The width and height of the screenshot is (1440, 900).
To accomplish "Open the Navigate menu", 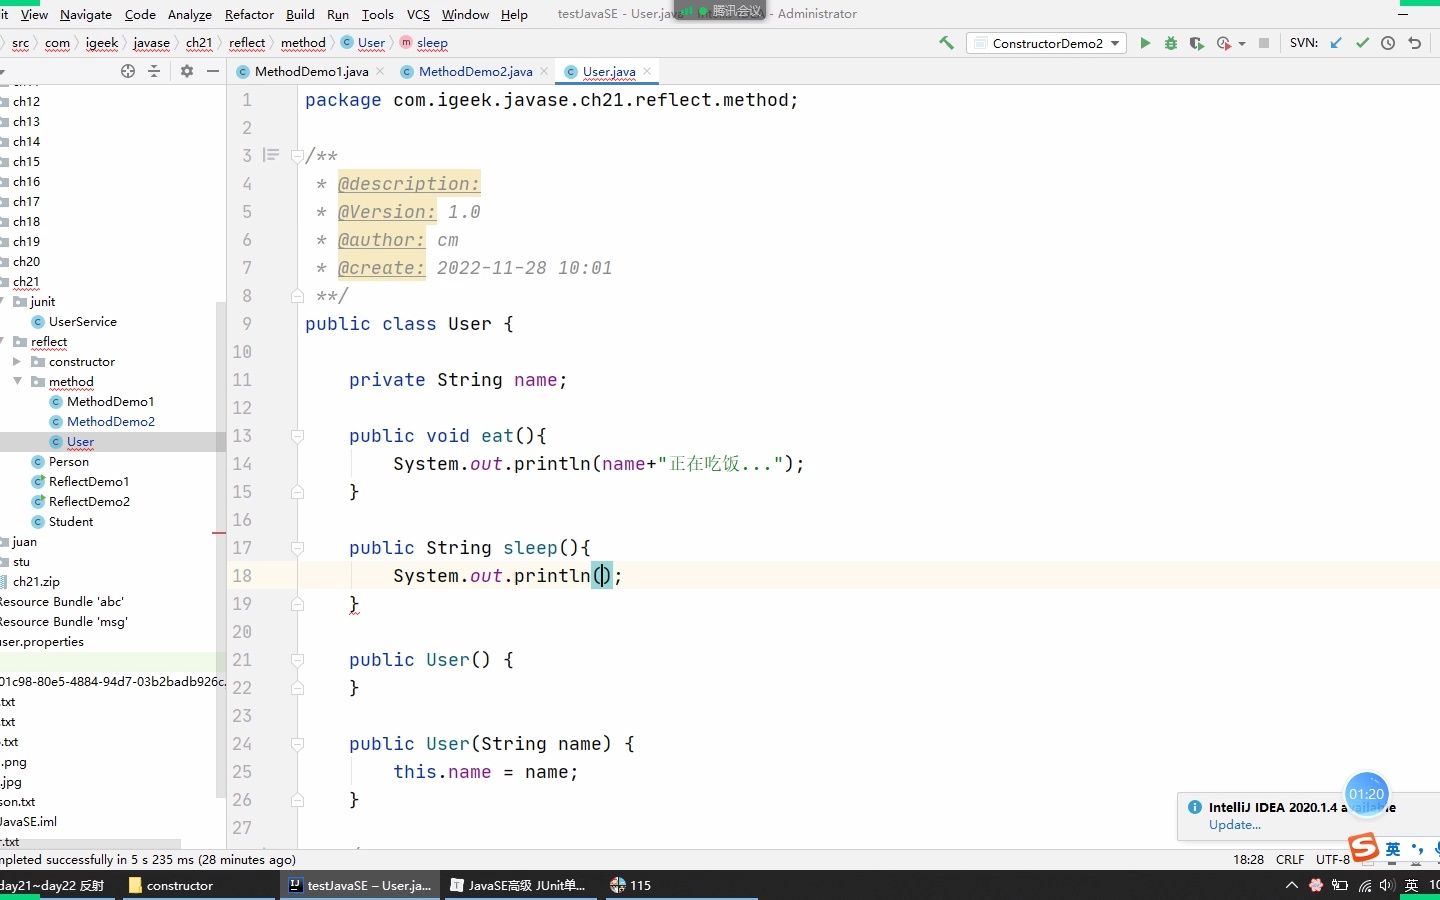I will click(86, 14).
